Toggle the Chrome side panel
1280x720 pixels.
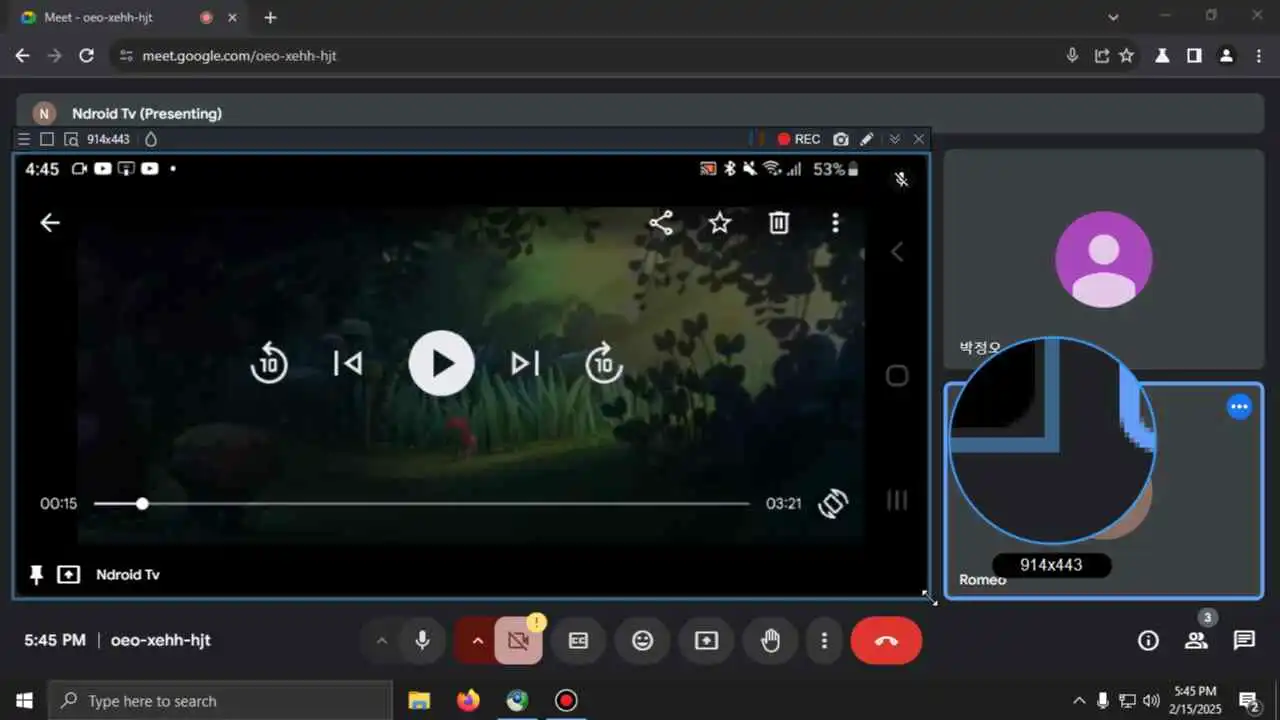[1194, 56]
